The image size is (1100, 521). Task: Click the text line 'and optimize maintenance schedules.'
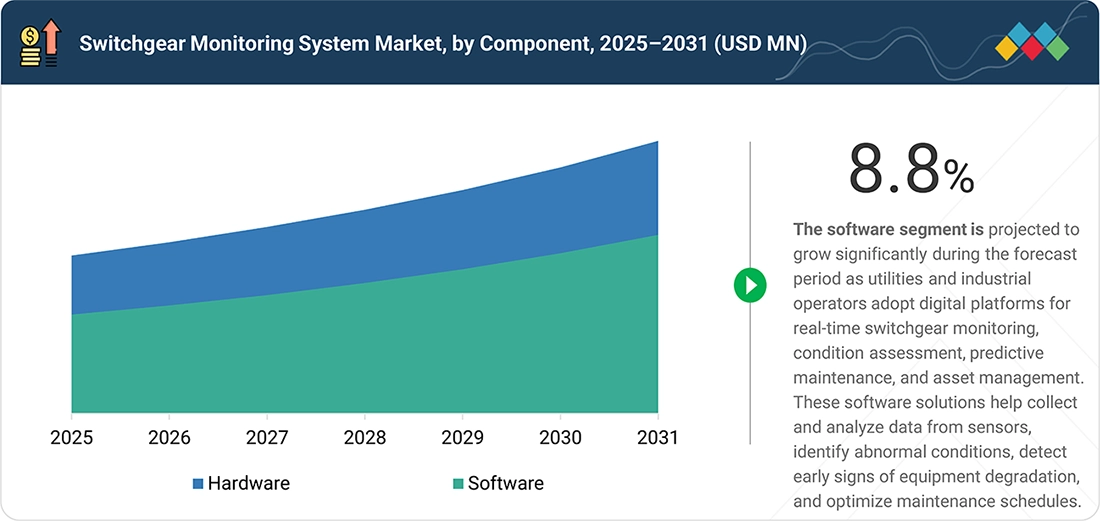937,501
